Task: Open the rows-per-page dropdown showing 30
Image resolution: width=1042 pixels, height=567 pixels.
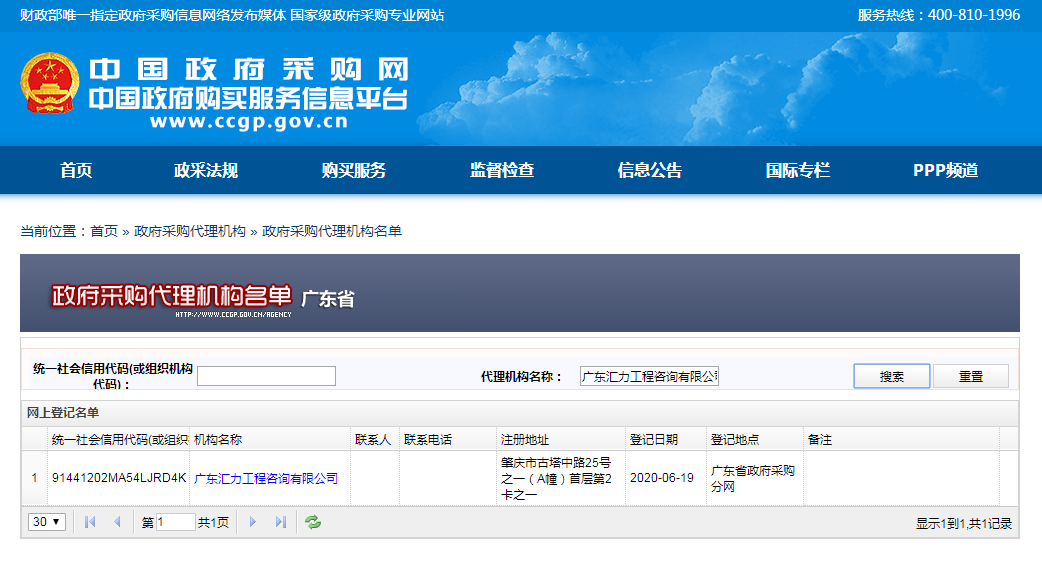Action: pos(46,522)
